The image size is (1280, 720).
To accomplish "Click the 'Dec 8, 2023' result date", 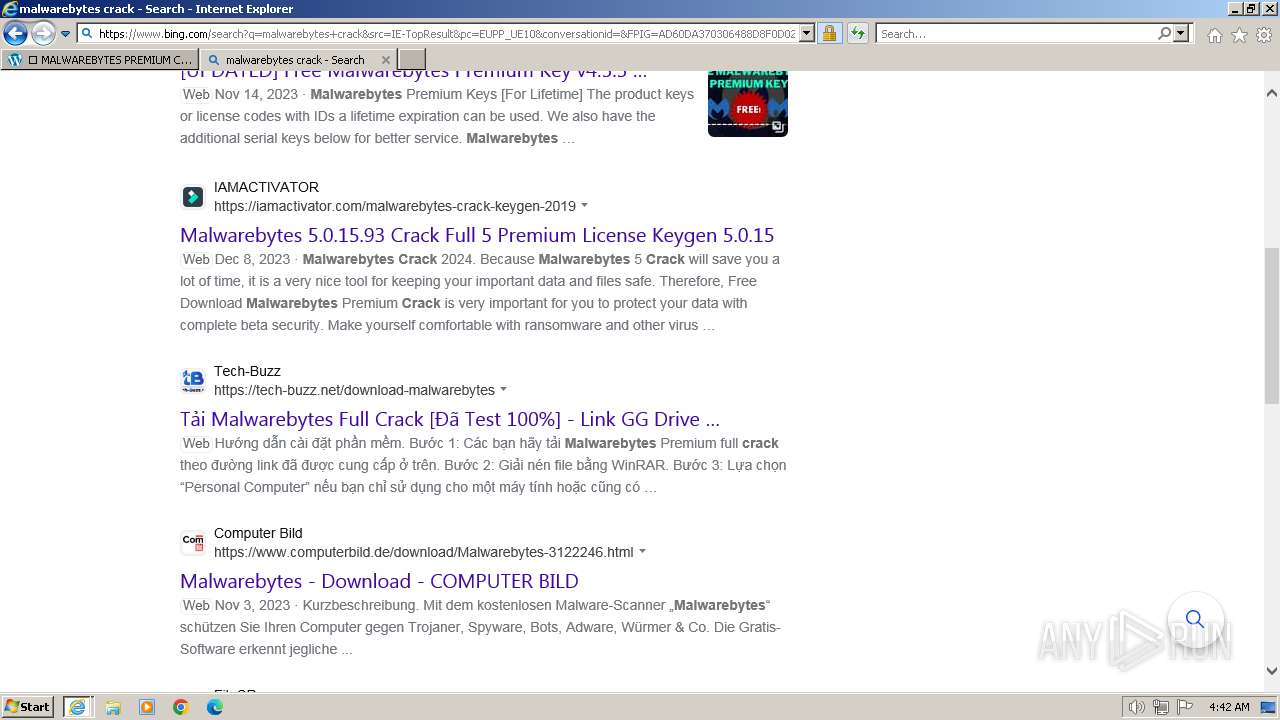I will point(252,259).
